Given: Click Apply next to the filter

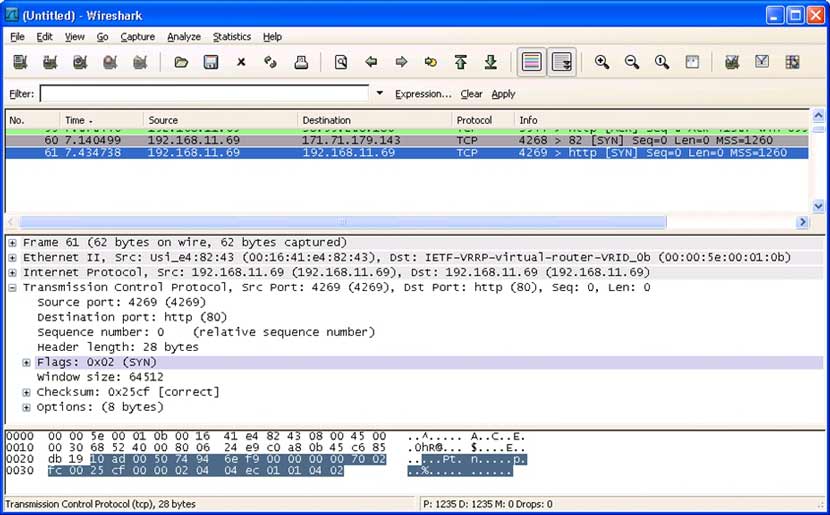Looking at the screenshot, I should [503, 94].
